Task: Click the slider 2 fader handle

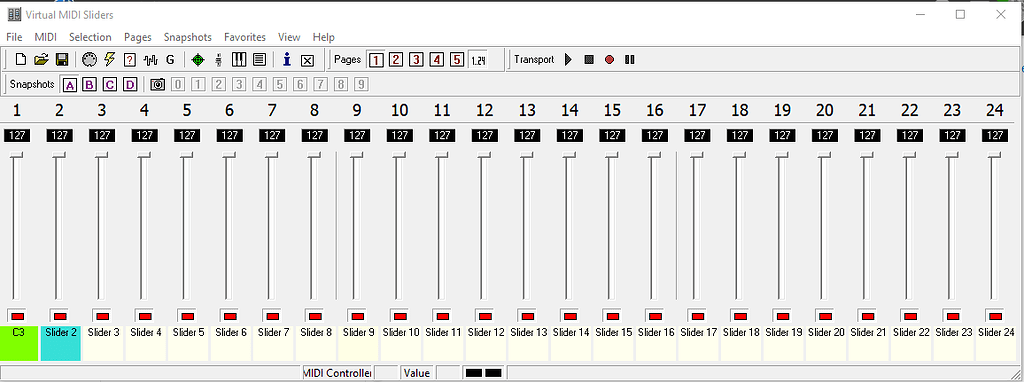Action: [59, 155]
